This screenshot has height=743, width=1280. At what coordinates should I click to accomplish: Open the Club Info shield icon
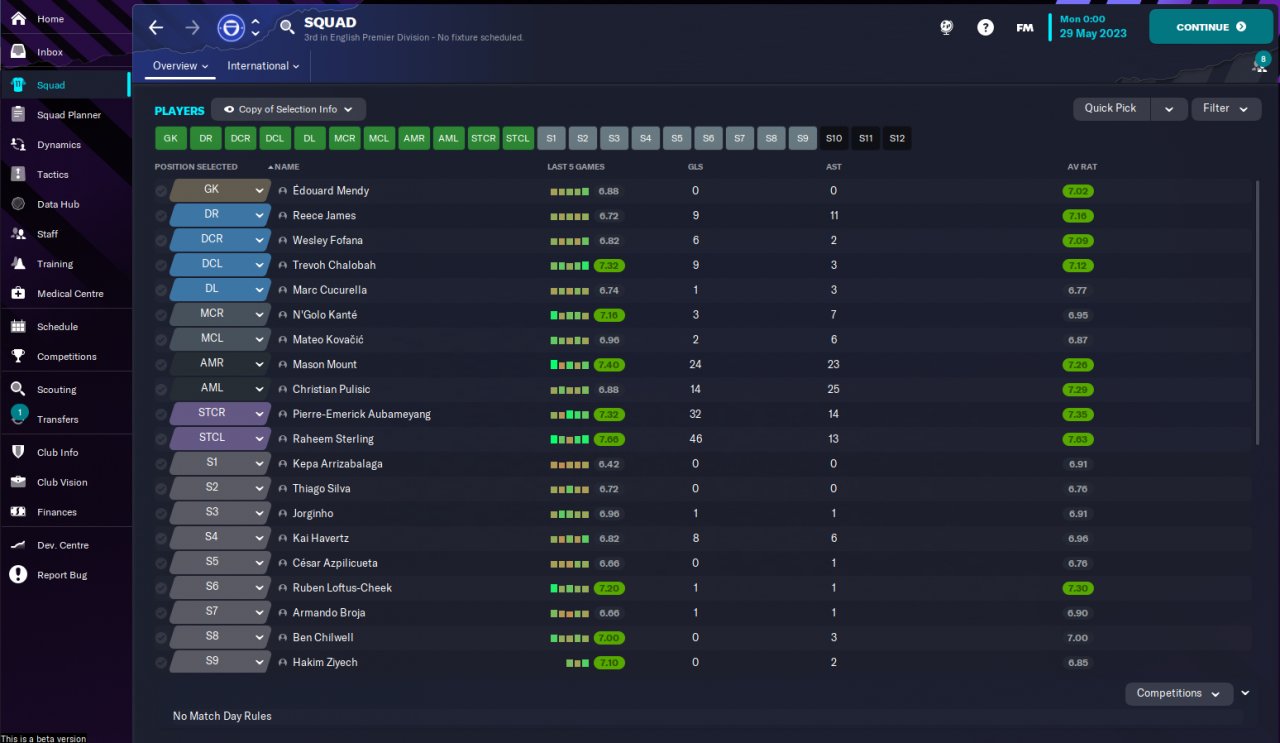pyautogui.click(x=18, y=453)
